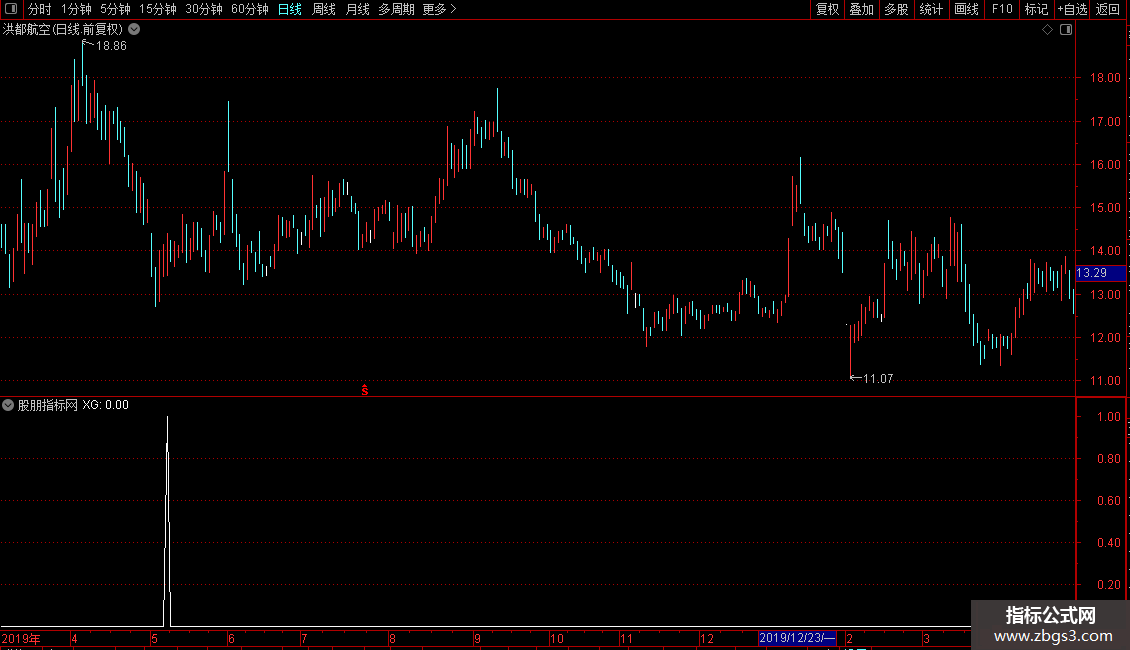This screenshot has width=1130, height=650.
Task: Click the 2019/12/23 date label
Action: [x=797, y=638]
